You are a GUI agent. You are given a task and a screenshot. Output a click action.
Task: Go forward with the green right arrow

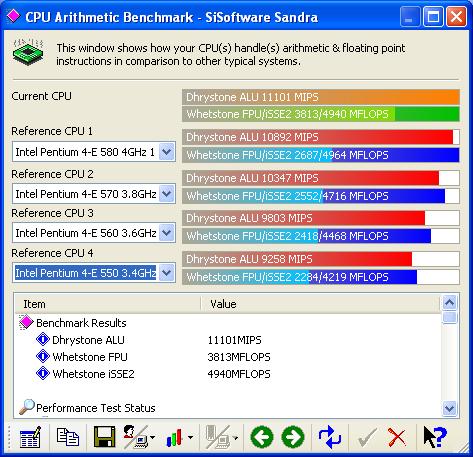(x=293, y=437)
